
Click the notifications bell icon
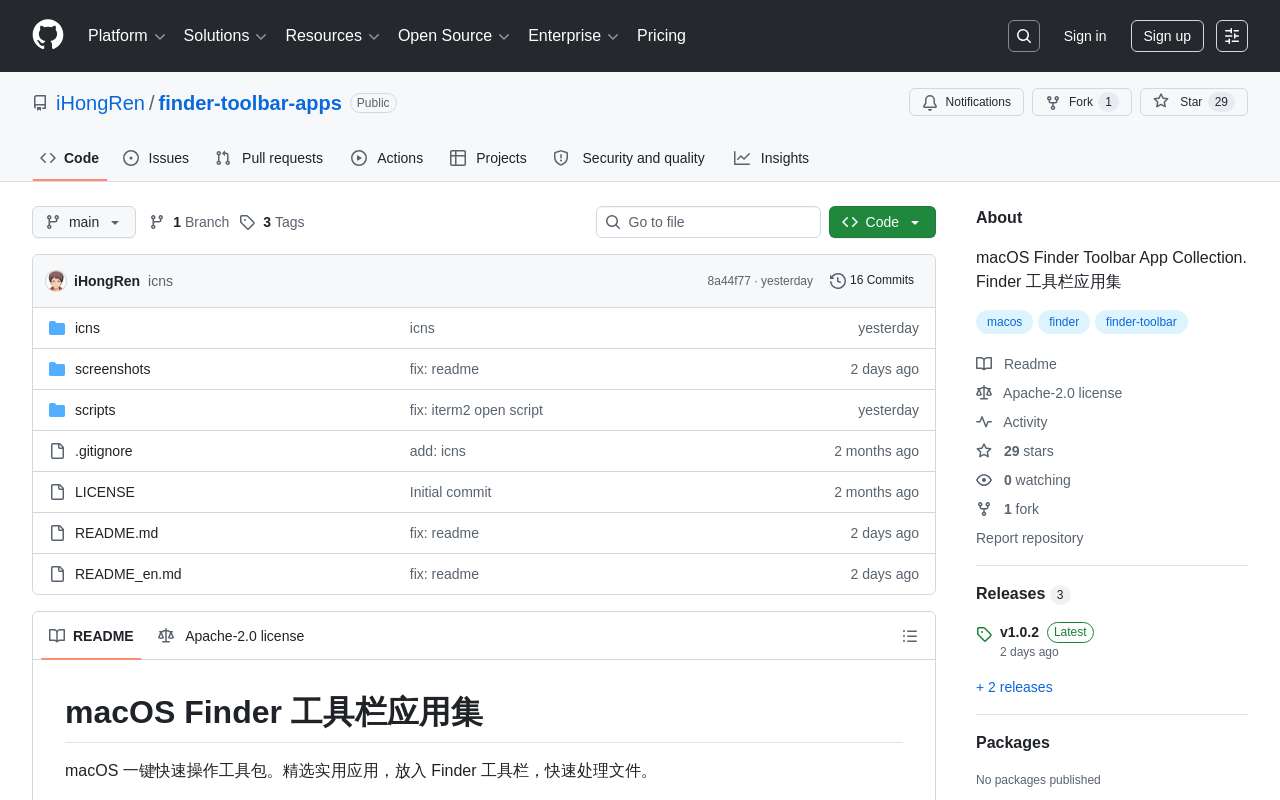(930, 102)
